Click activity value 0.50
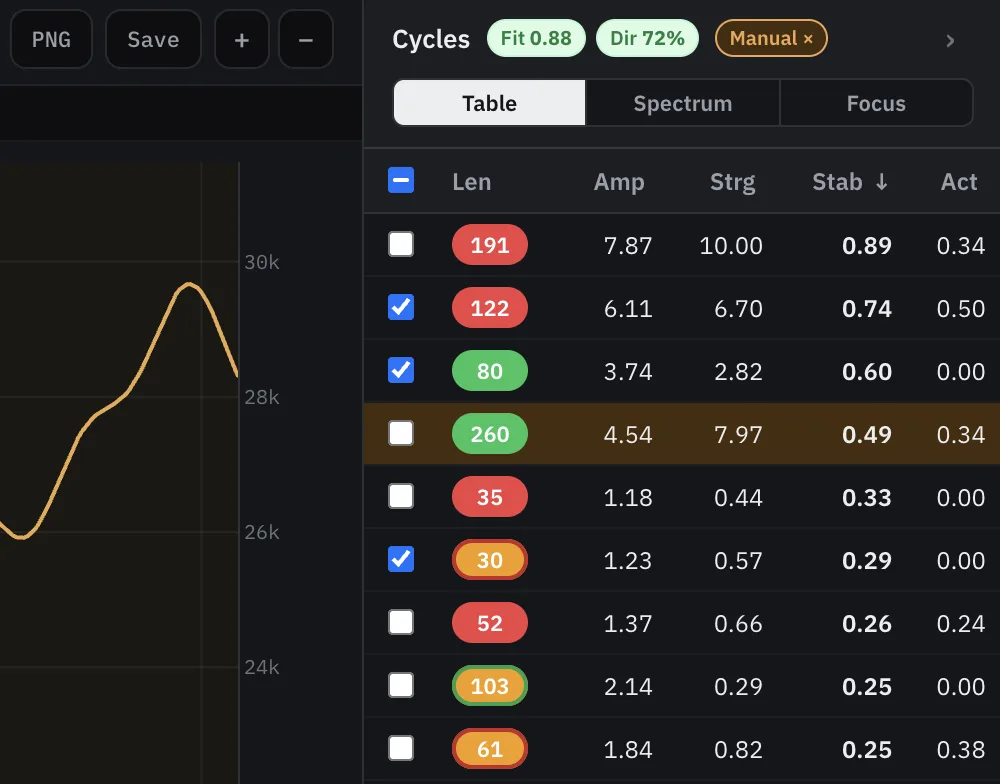 (x=960, y=309)
